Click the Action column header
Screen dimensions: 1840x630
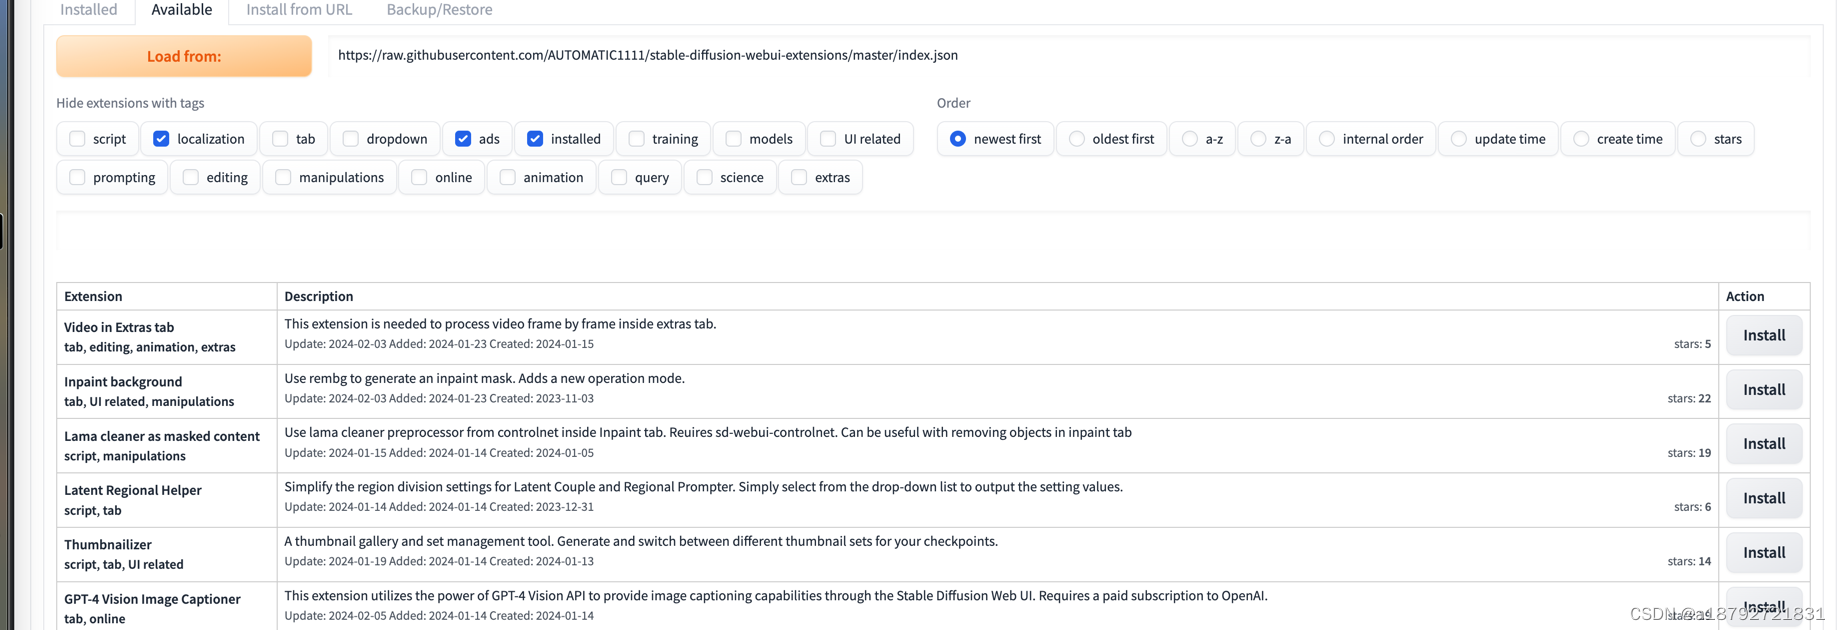pyautogui.click(x=1745, y=296)
